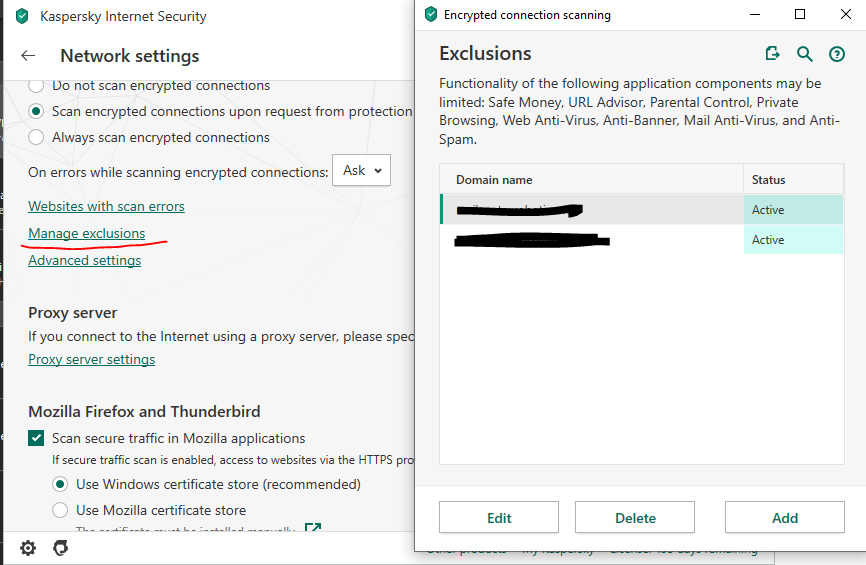Click the Edit button
Screen dimensions: 866x565
coord(499,518)
